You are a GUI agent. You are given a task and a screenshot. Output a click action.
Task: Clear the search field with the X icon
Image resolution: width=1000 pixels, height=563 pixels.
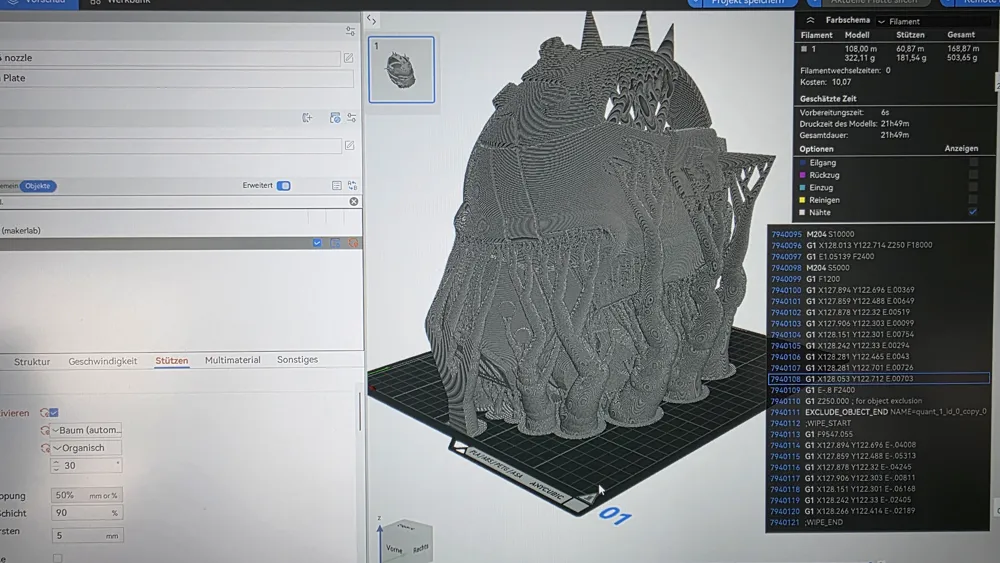354,201
